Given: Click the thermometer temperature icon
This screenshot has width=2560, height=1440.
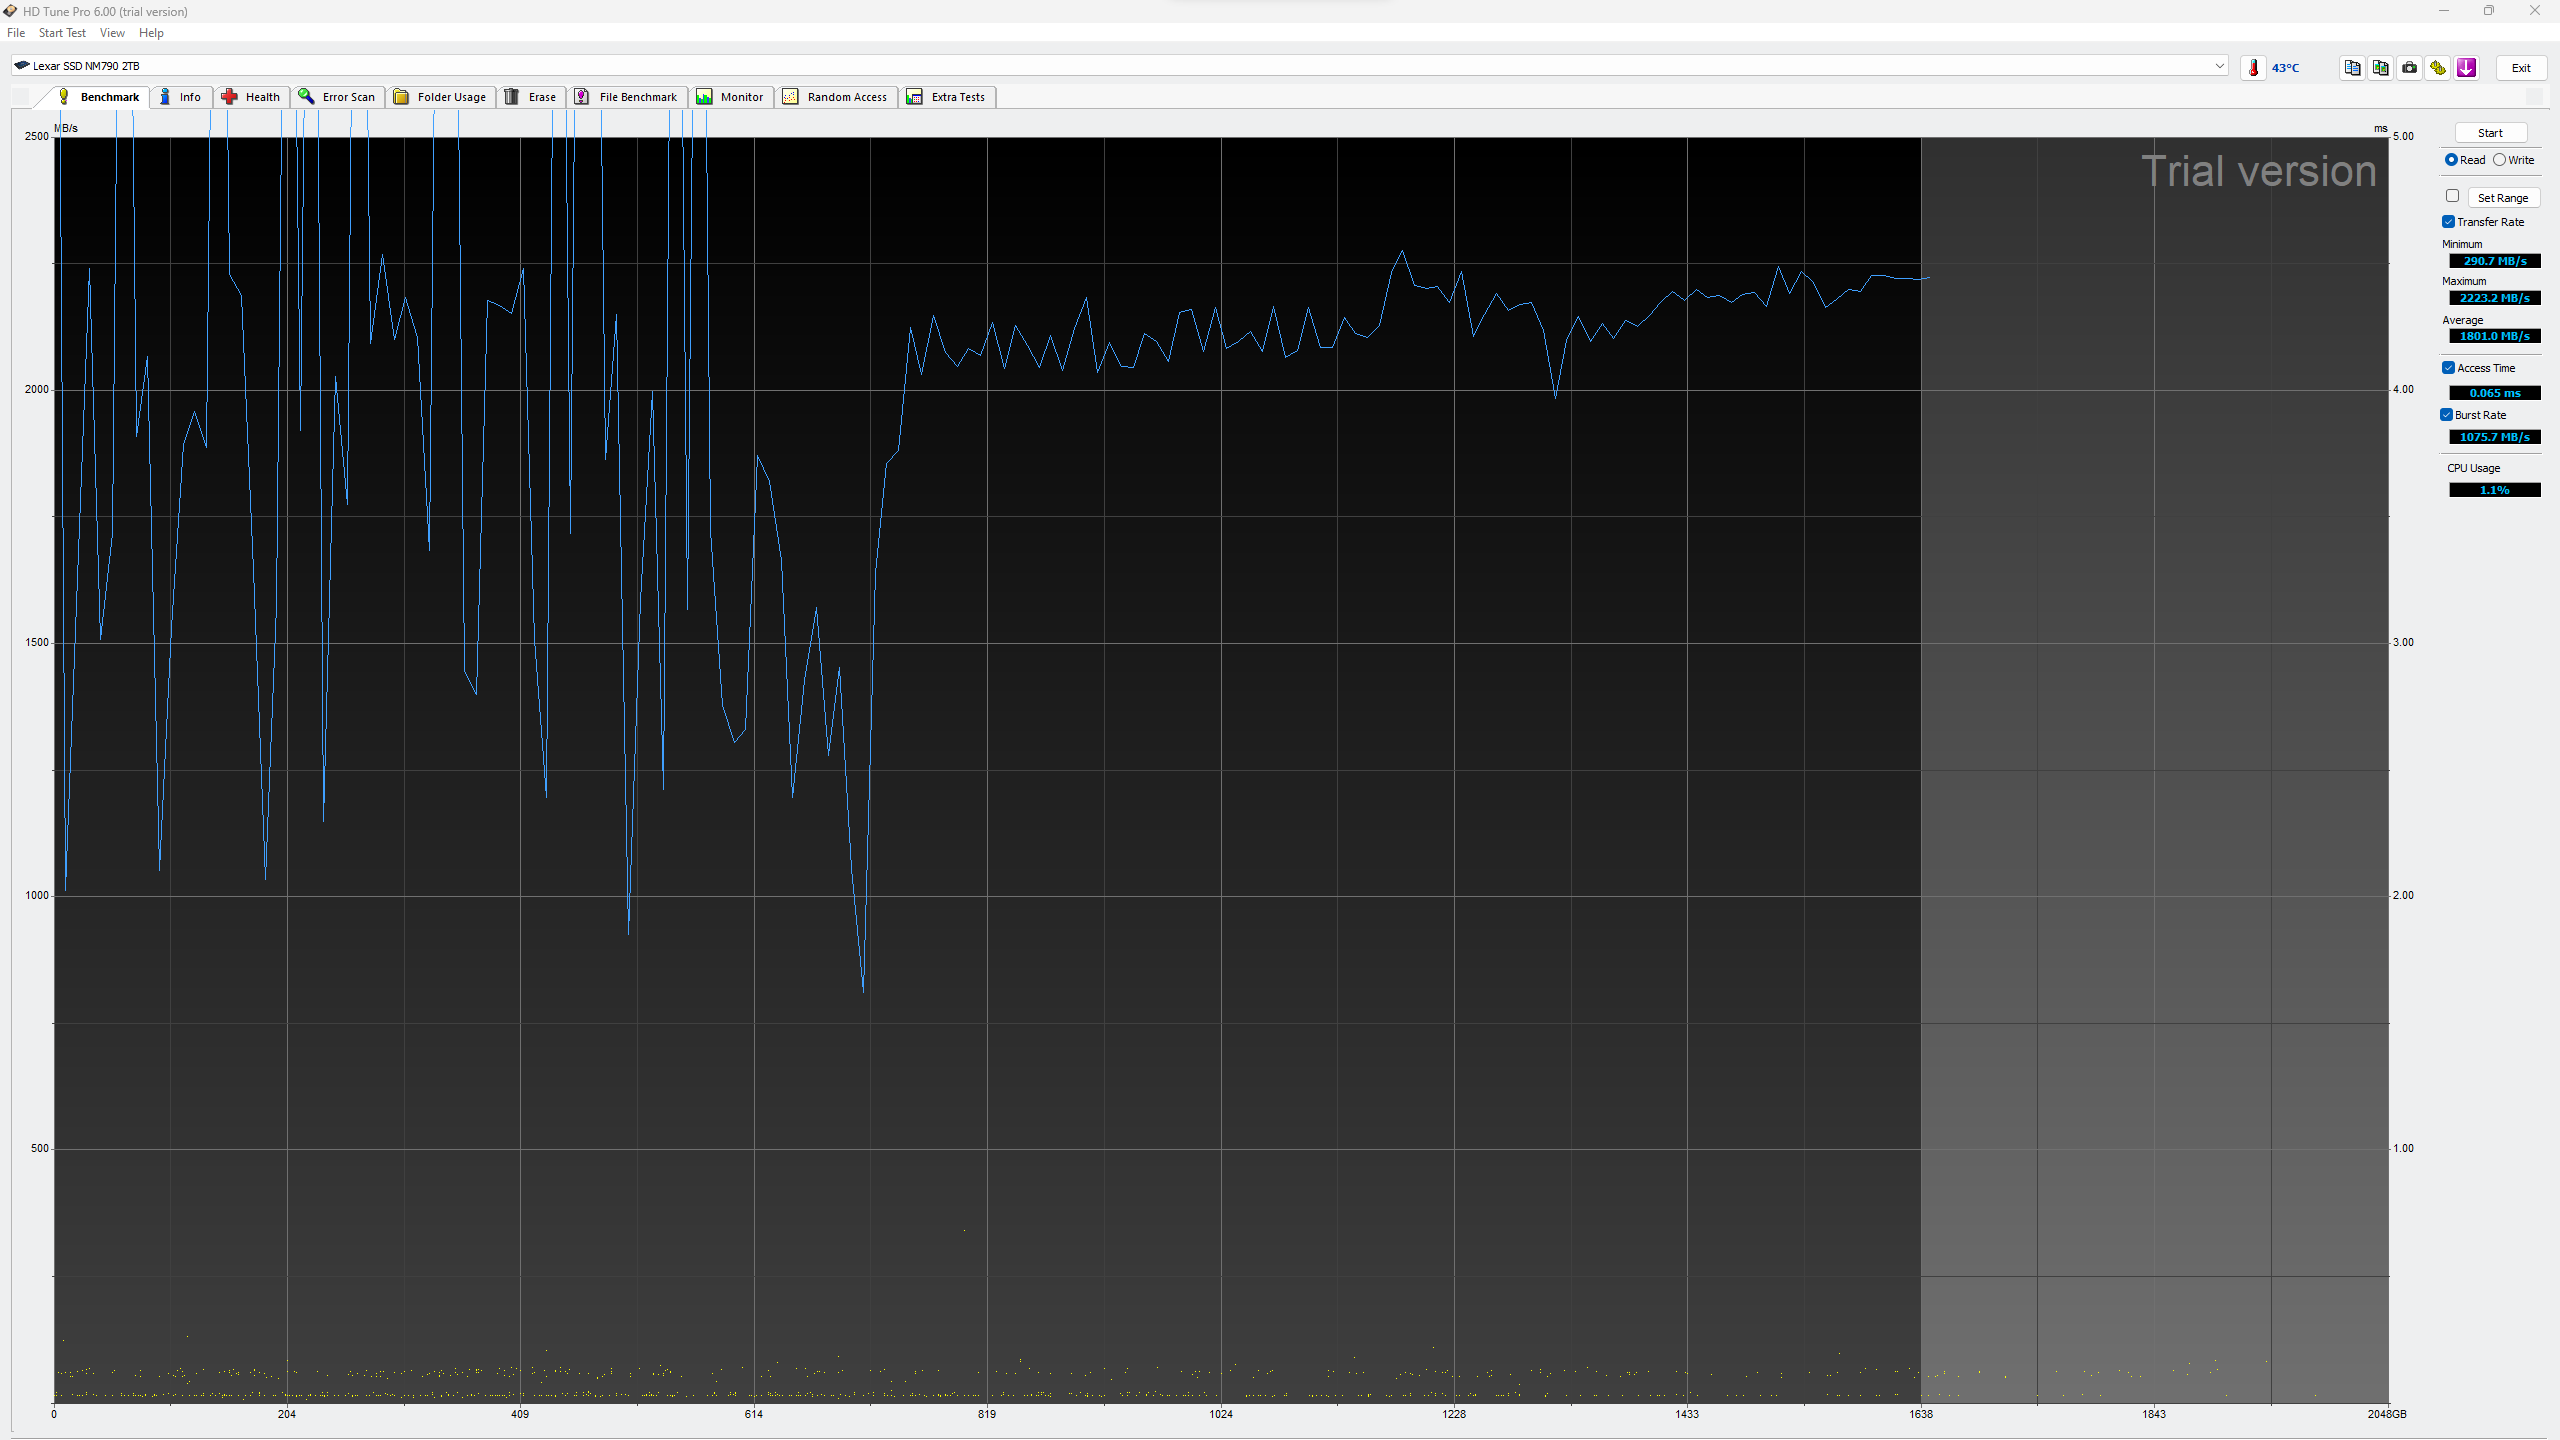Looking at the screenshot, I should click(x=2253, y=67).
